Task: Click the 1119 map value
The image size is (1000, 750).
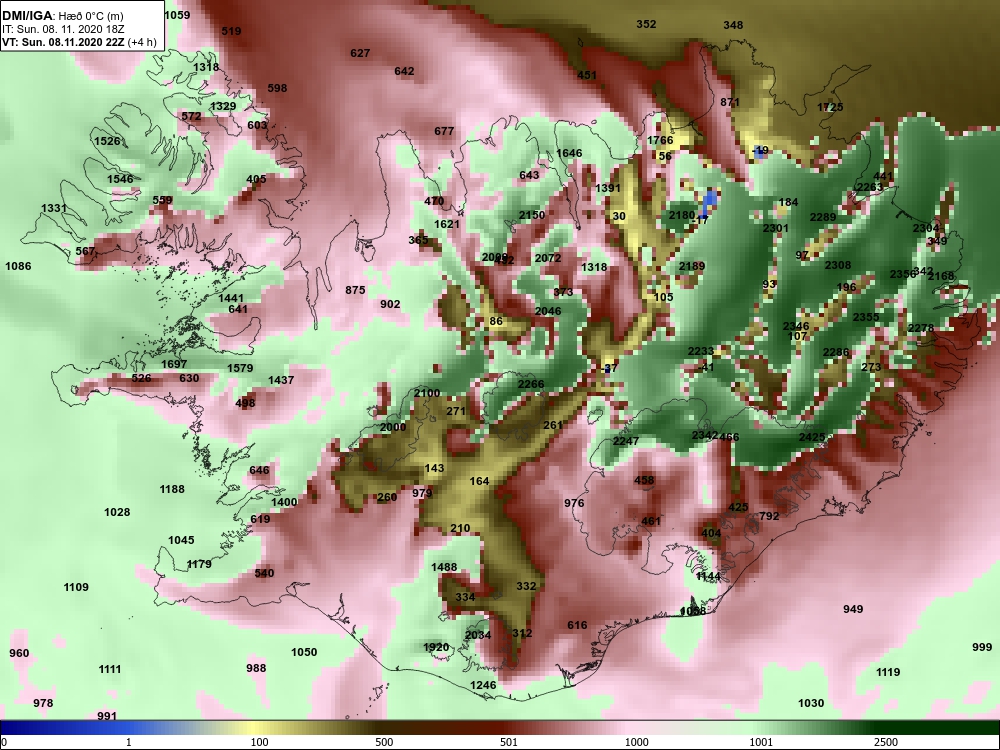Action: (888, 672)
